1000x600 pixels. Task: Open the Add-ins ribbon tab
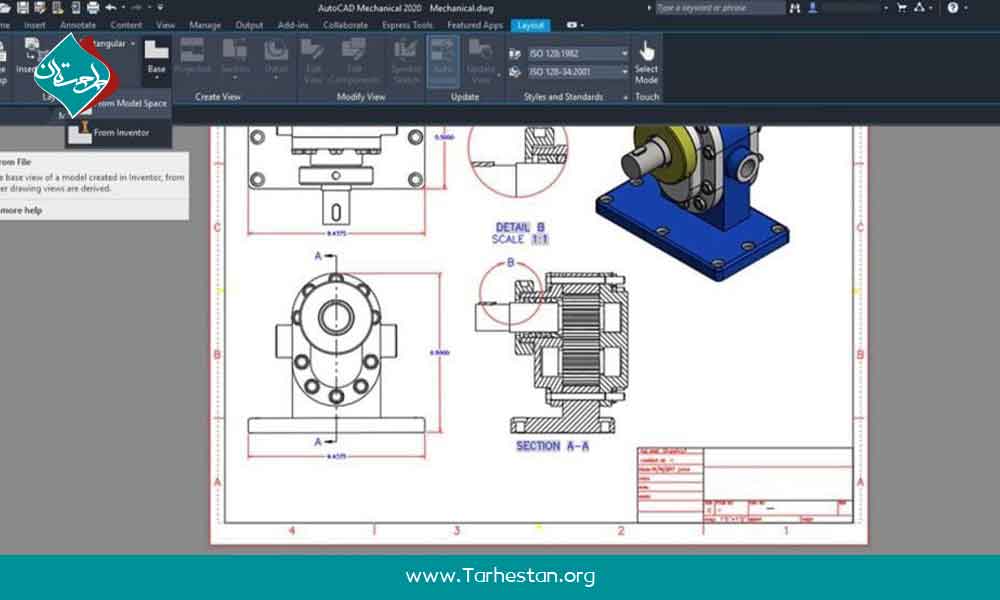293,25
